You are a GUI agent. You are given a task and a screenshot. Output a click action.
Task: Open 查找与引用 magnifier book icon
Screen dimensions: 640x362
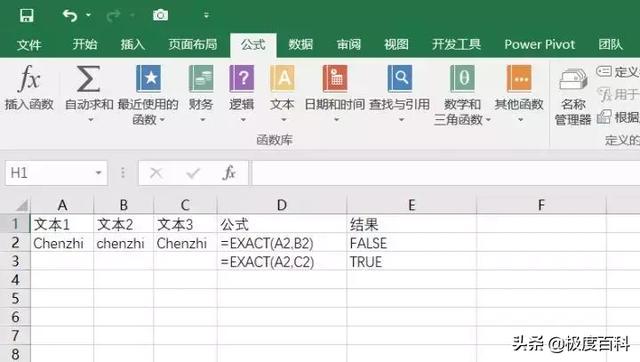point(400,78)
